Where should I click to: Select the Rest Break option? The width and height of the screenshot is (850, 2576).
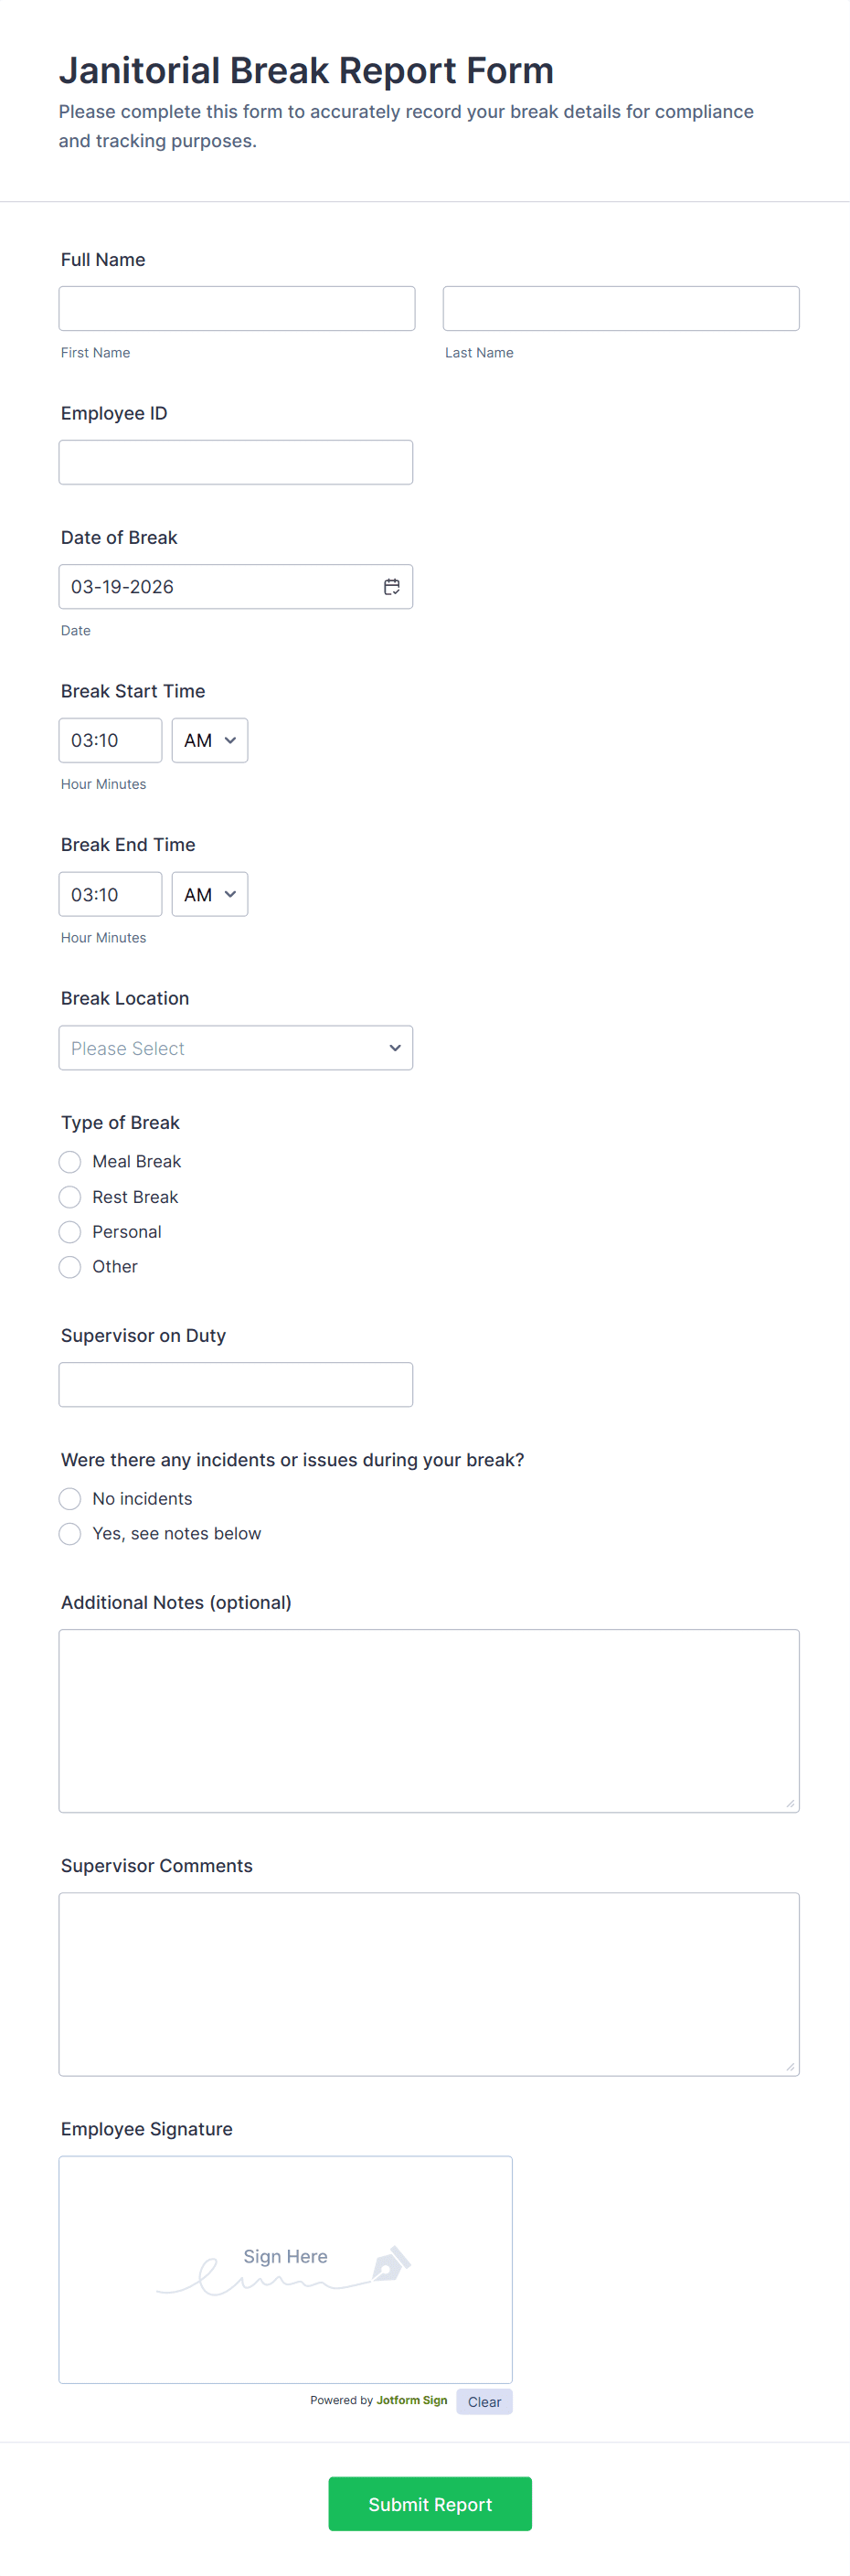coord(69,1196)
